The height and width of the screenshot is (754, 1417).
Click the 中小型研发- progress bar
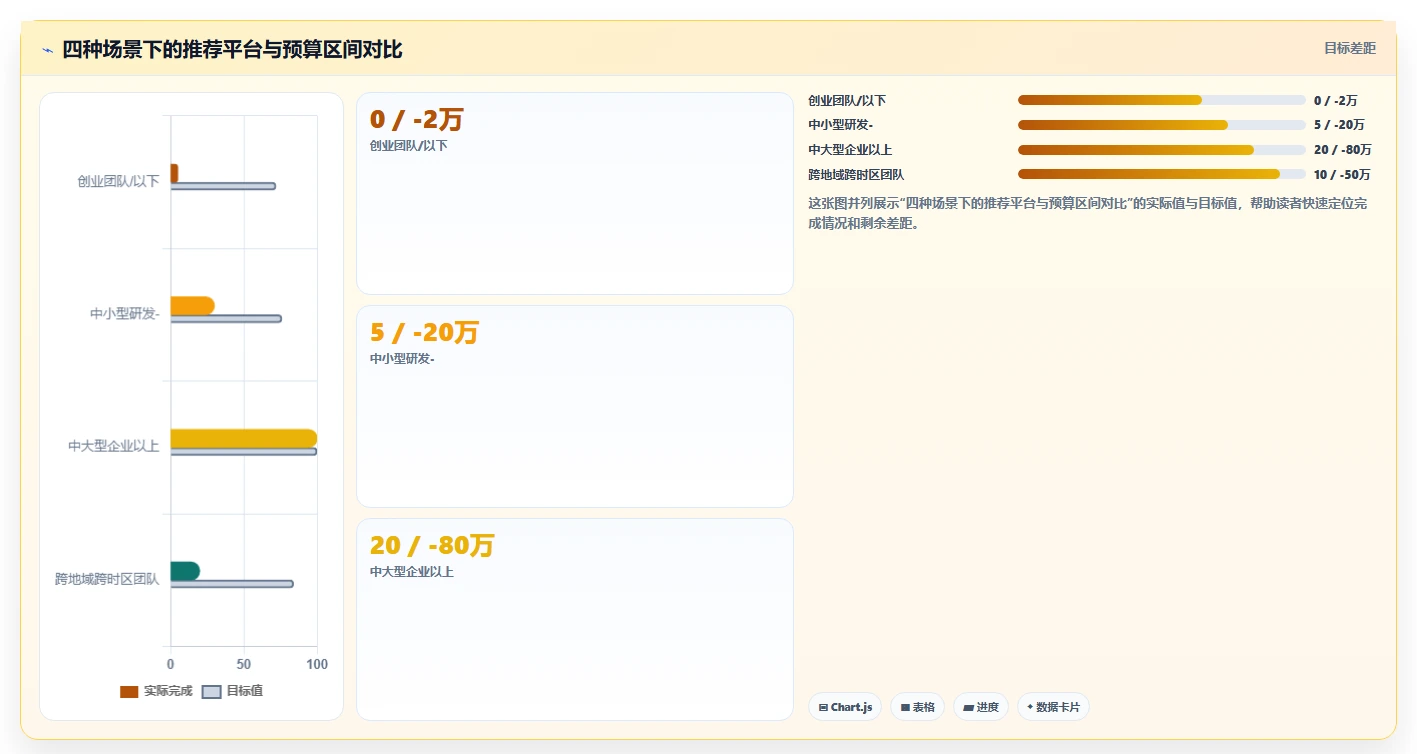coord(1162,125)
